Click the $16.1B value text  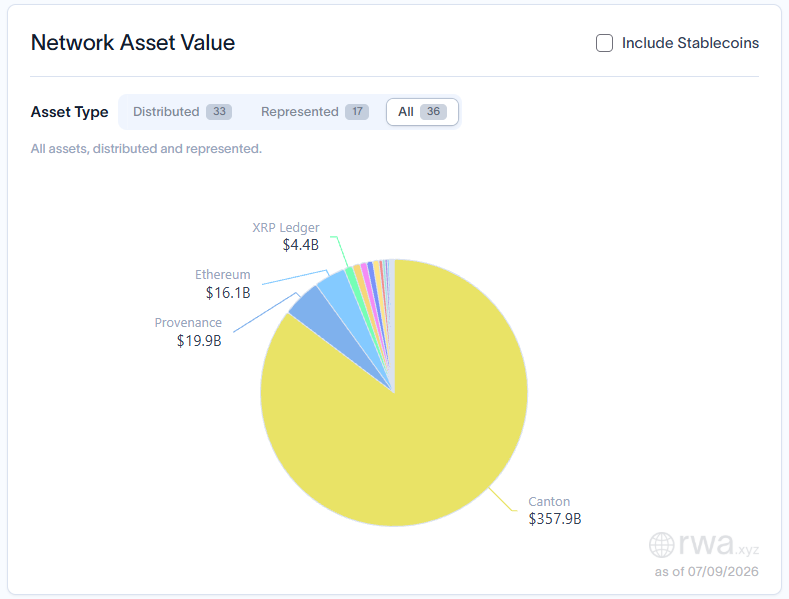coord(228,293)
